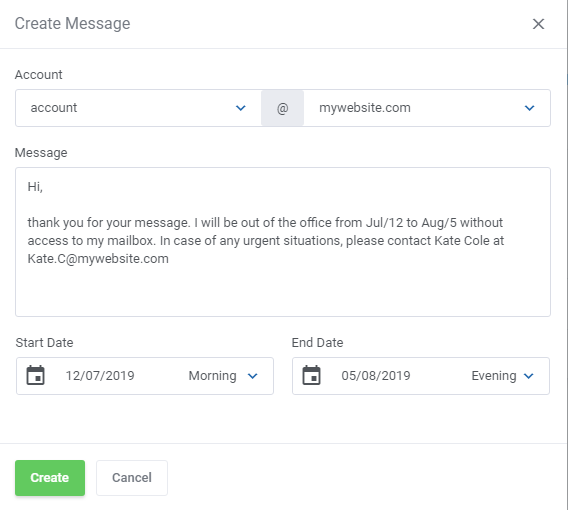Viewport: 568px width, 510px height.
Task: Click the Message label
Action: pos(41,152)
